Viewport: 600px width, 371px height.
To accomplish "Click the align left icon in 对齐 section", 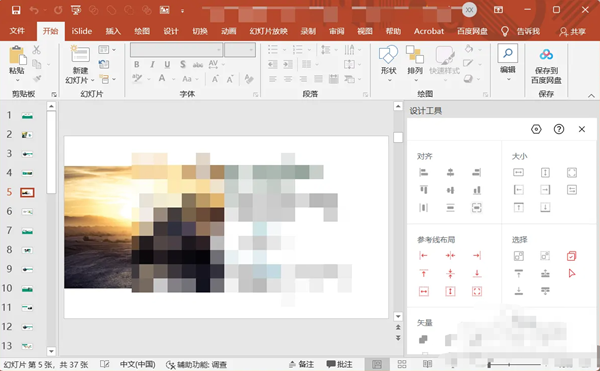I will pyautogui.click(x=424, y=172).
